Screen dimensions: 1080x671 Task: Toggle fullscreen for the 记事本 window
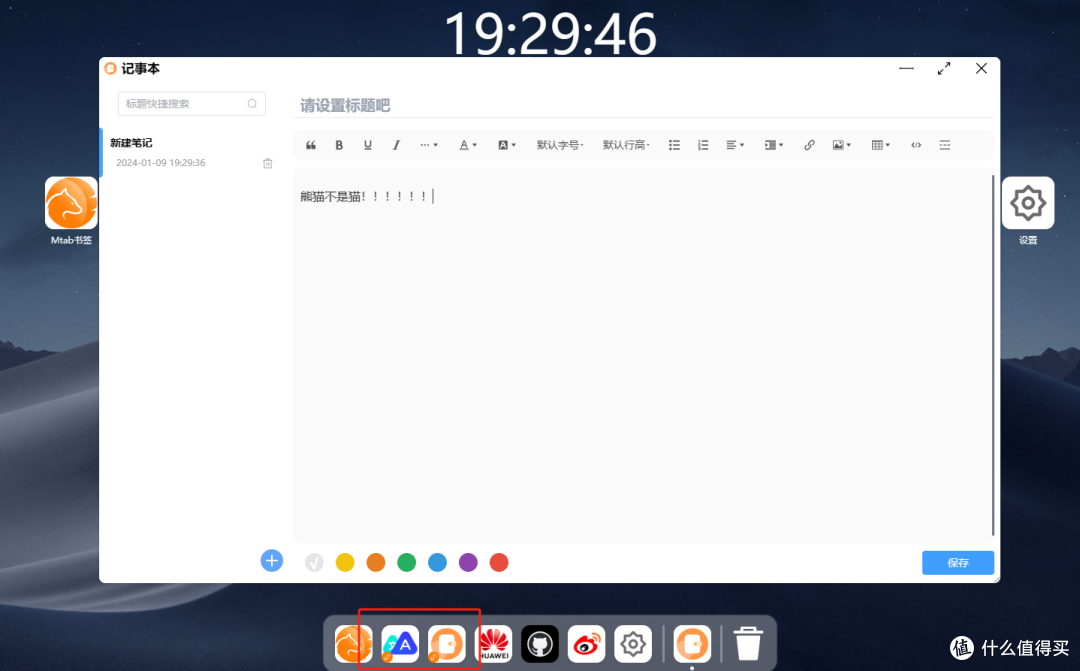click(x=944, y=68)
